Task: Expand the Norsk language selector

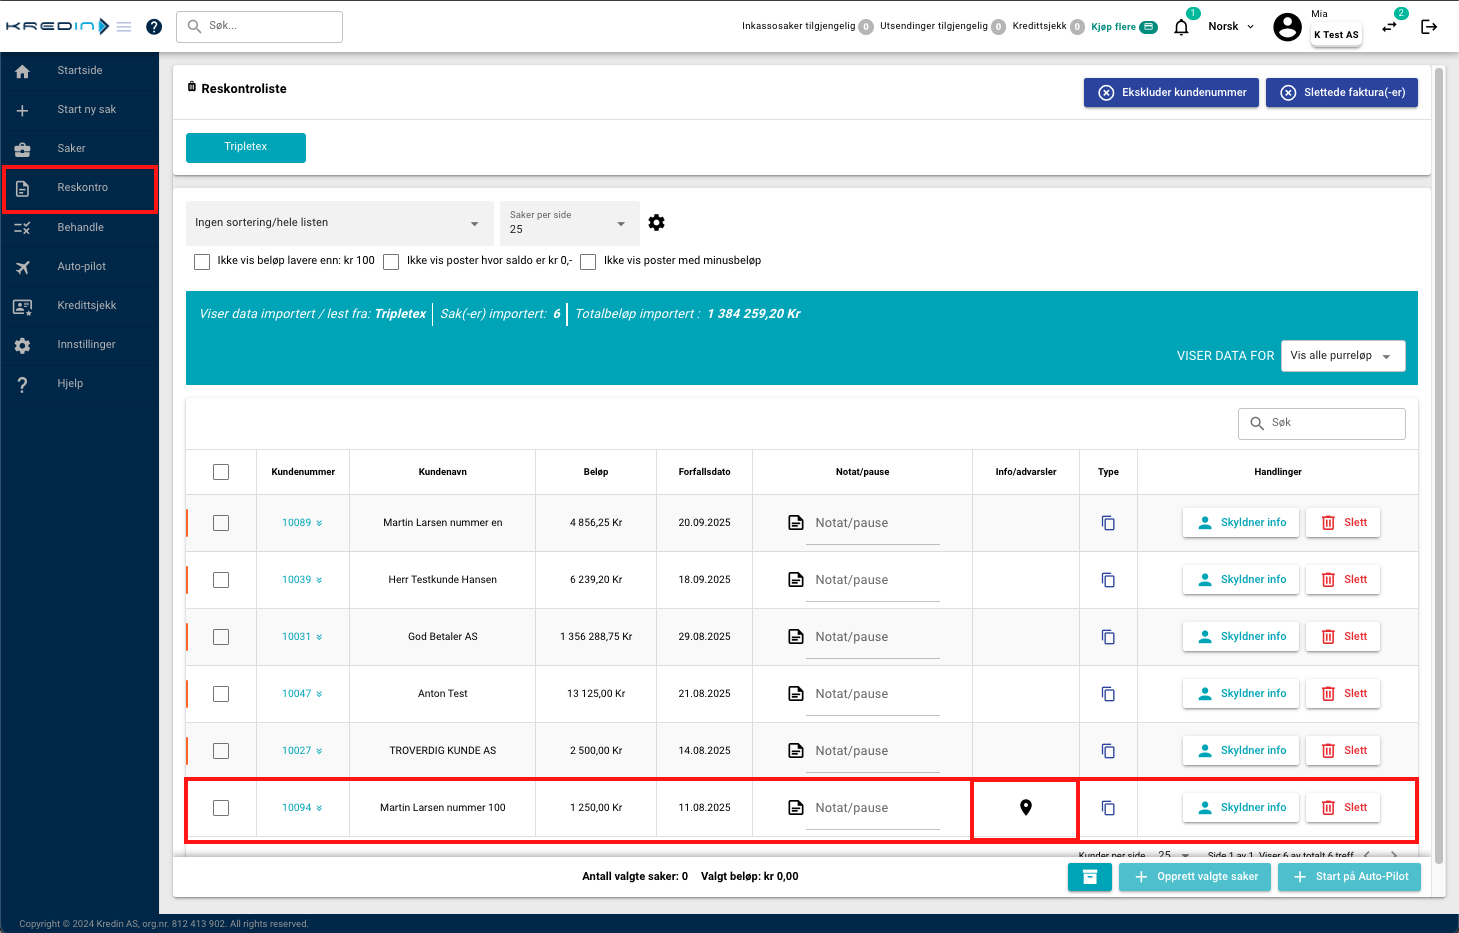Action: click(1230, 27)
